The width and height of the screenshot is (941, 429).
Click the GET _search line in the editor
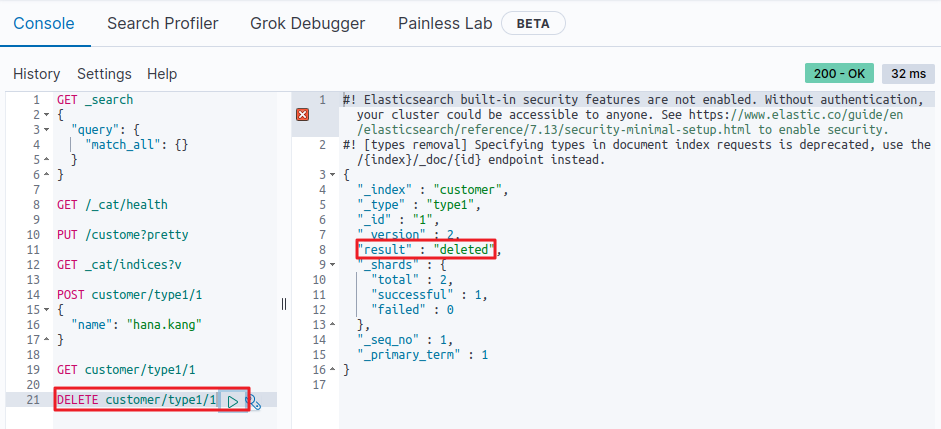coord(95,100)
